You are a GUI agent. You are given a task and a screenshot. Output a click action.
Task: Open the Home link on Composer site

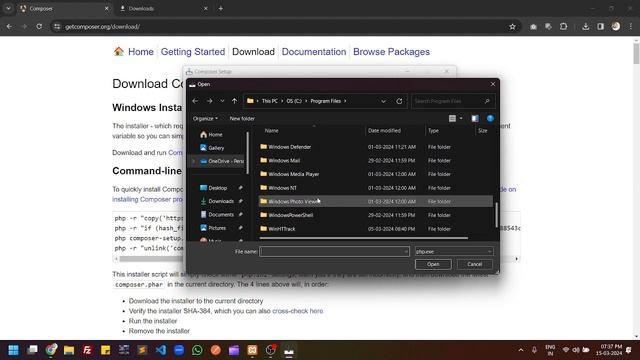140,52
